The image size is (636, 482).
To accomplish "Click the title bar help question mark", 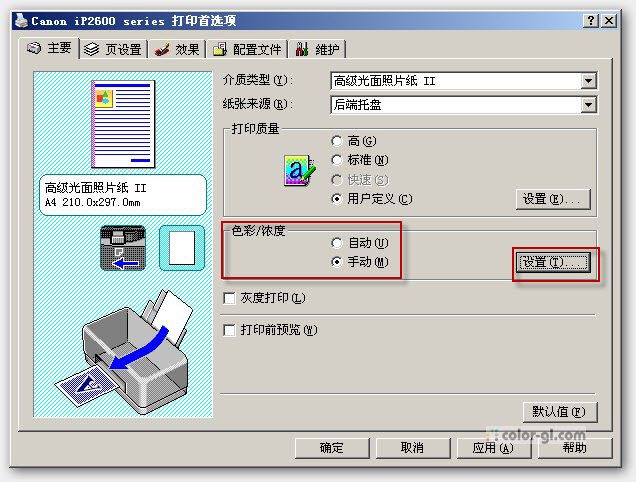I will [591, 21].
